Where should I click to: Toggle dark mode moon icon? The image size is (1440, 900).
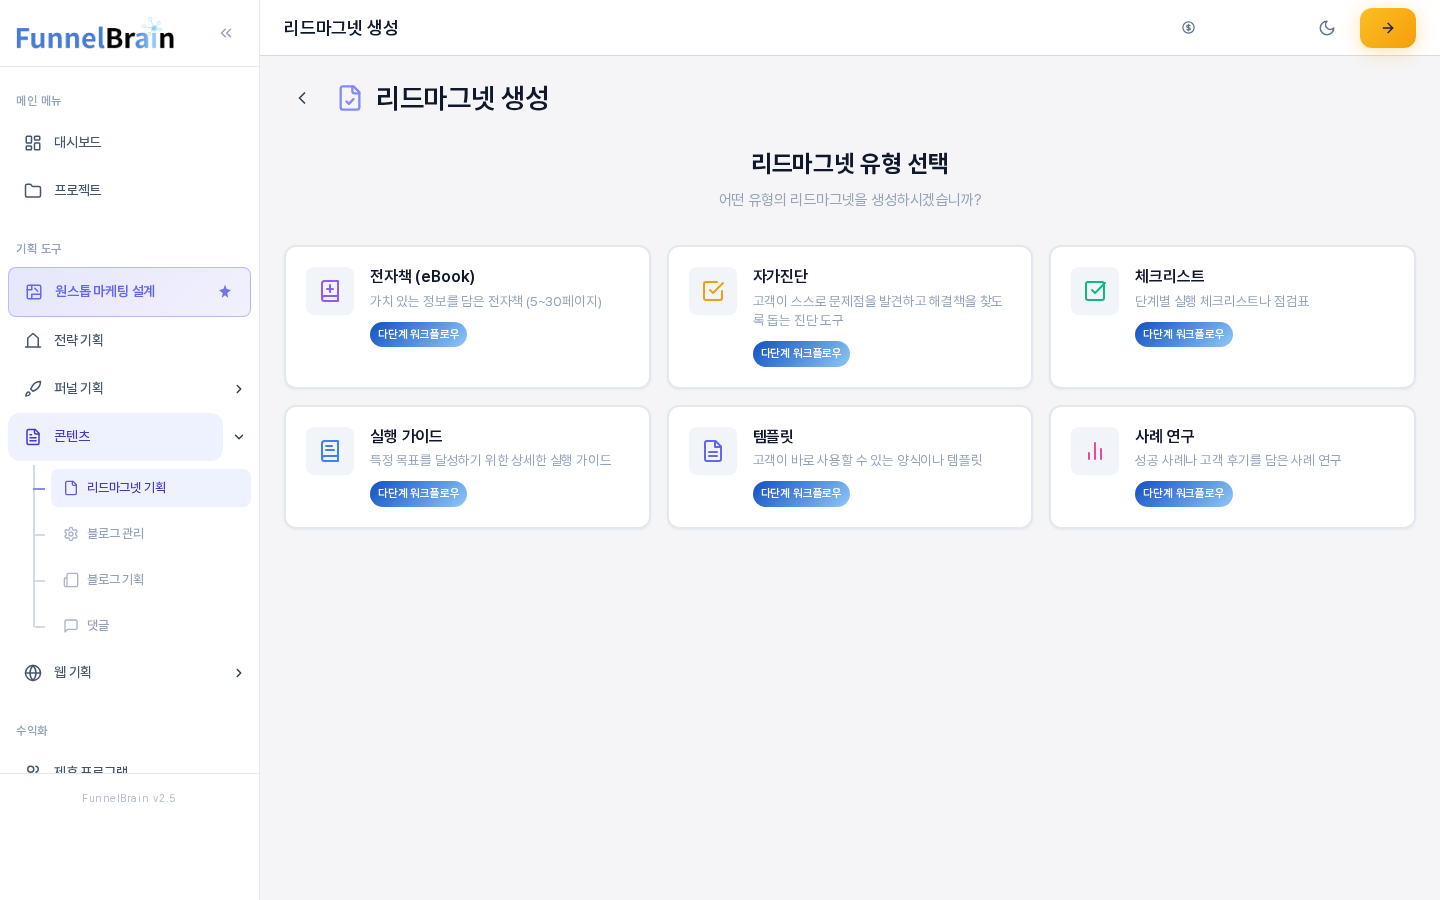click(1327, 28)
